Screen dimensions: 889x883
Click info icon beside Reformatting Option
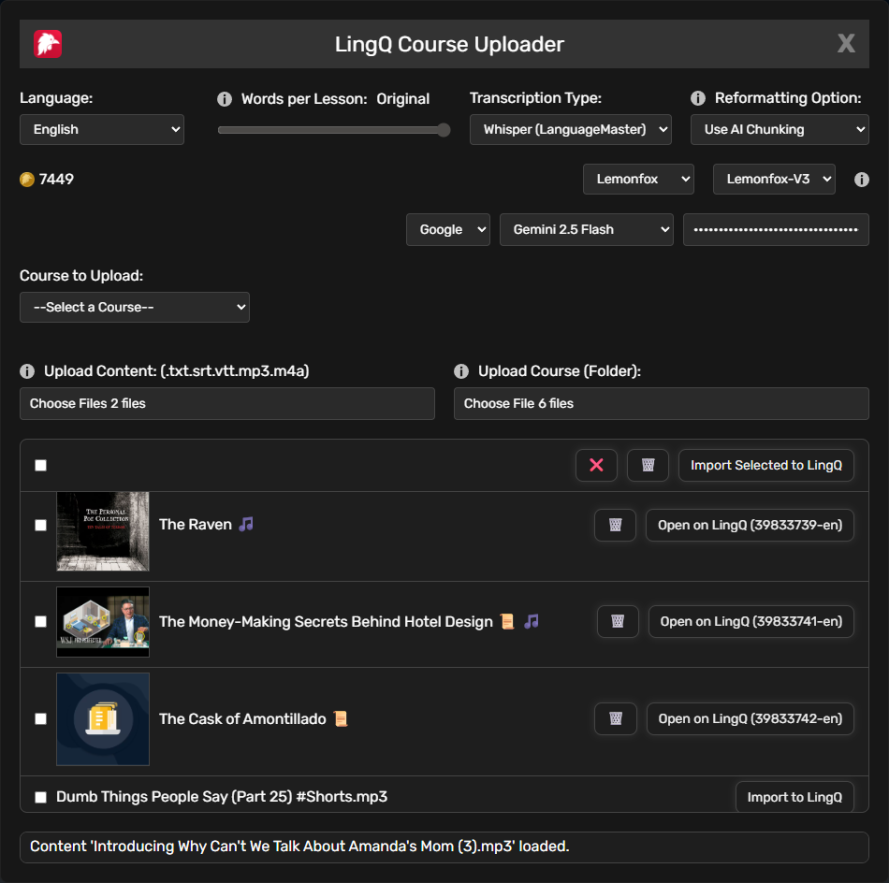pyautogui.click(x=698, y=98)
